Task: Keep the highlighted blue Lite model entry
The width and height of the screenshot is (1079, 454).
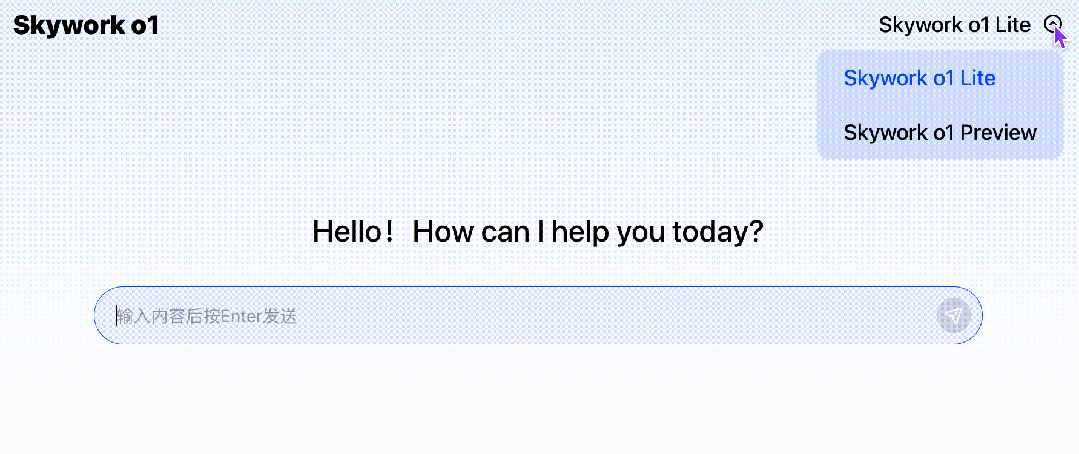Action: point(919,78)
